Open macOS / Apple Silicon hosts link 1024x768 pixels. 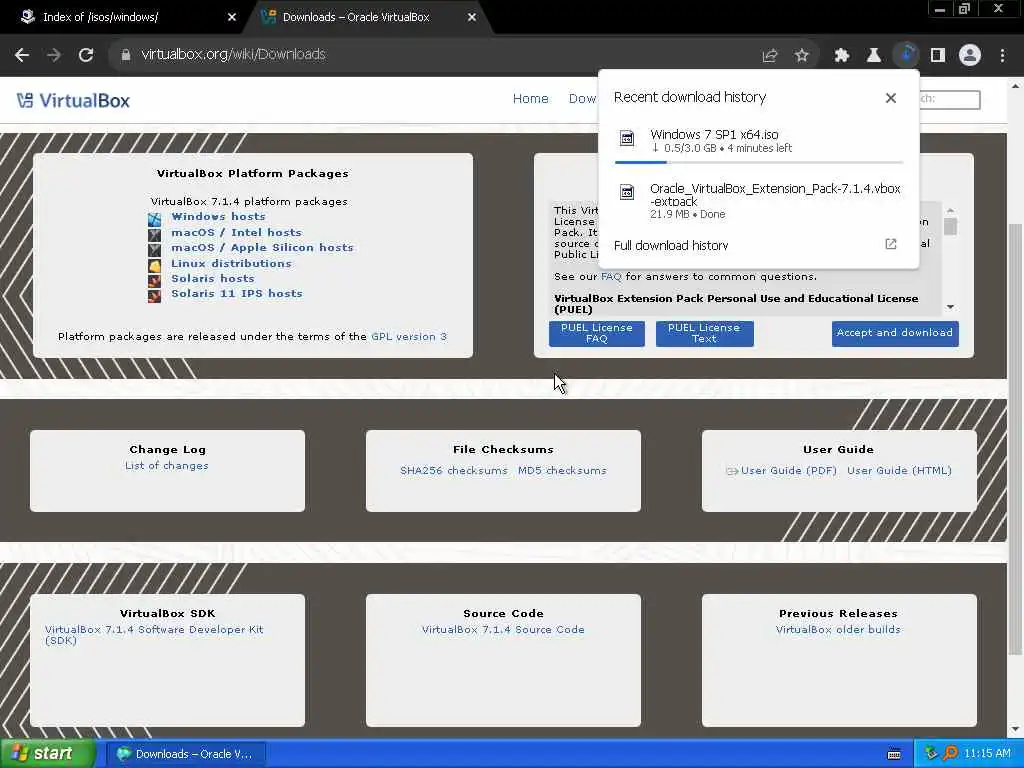[x=262, y=248]
